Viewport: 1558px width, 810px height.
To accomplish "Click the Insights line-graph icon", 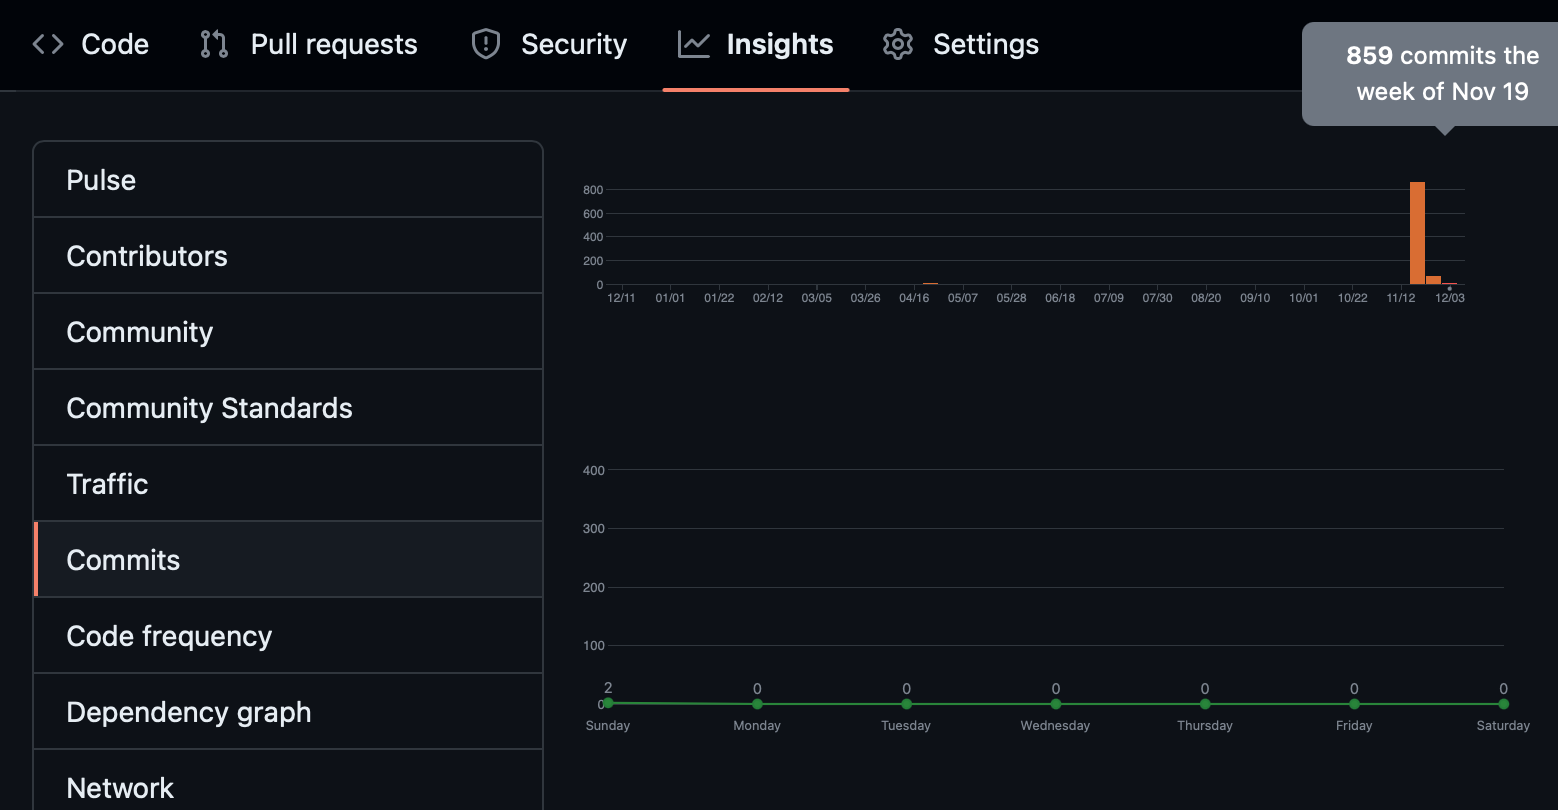I will [692, 44].
